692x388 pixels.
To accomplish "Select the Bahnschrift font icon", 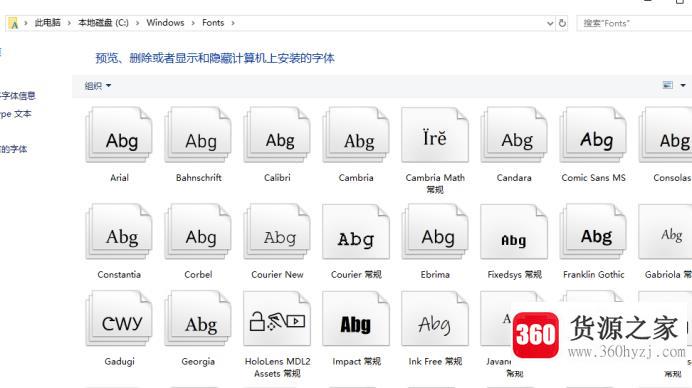I will click(x=198, y=135).
